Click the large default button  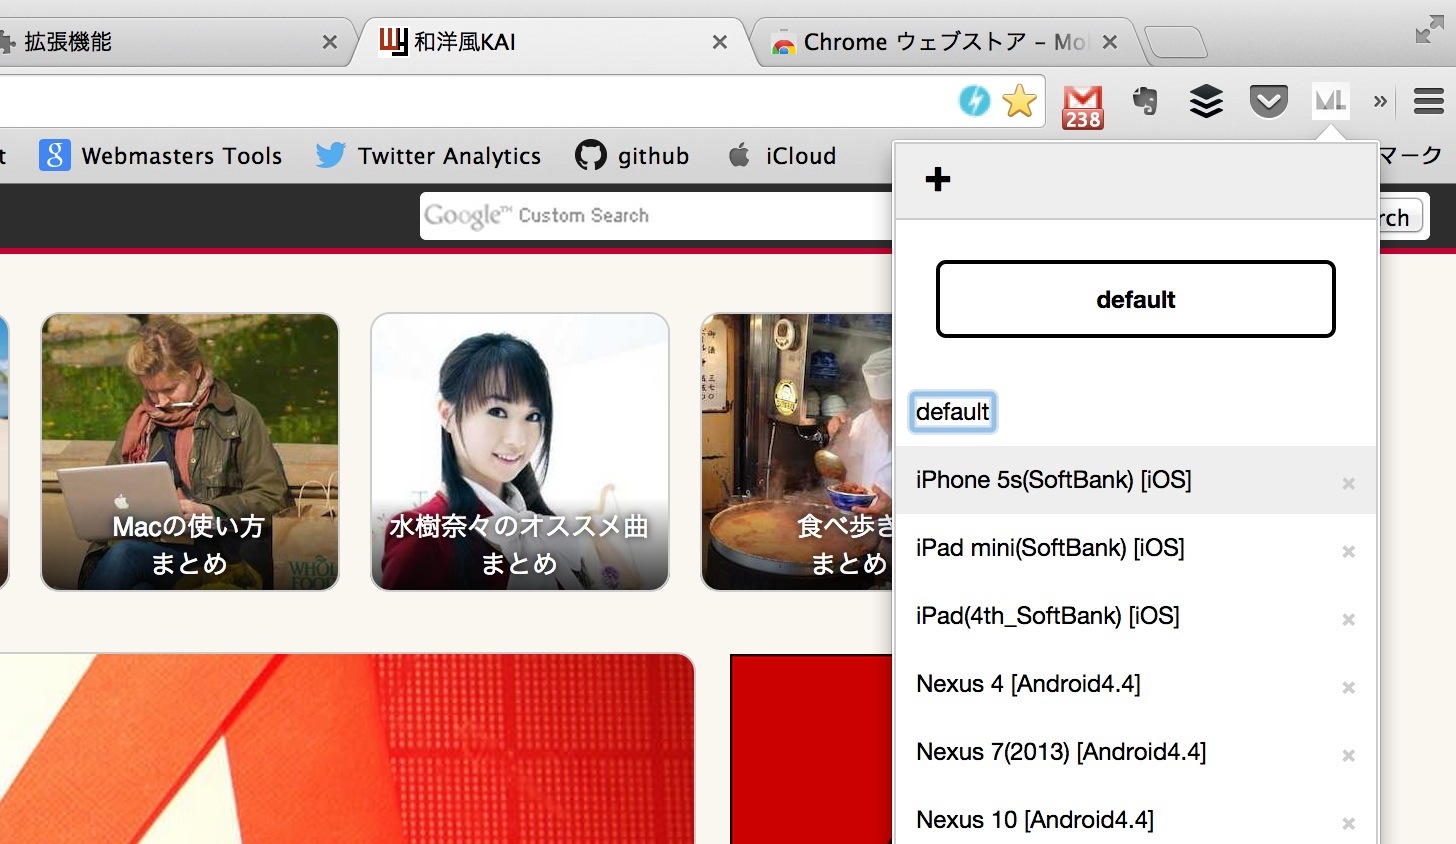[x=1135, y=299]
